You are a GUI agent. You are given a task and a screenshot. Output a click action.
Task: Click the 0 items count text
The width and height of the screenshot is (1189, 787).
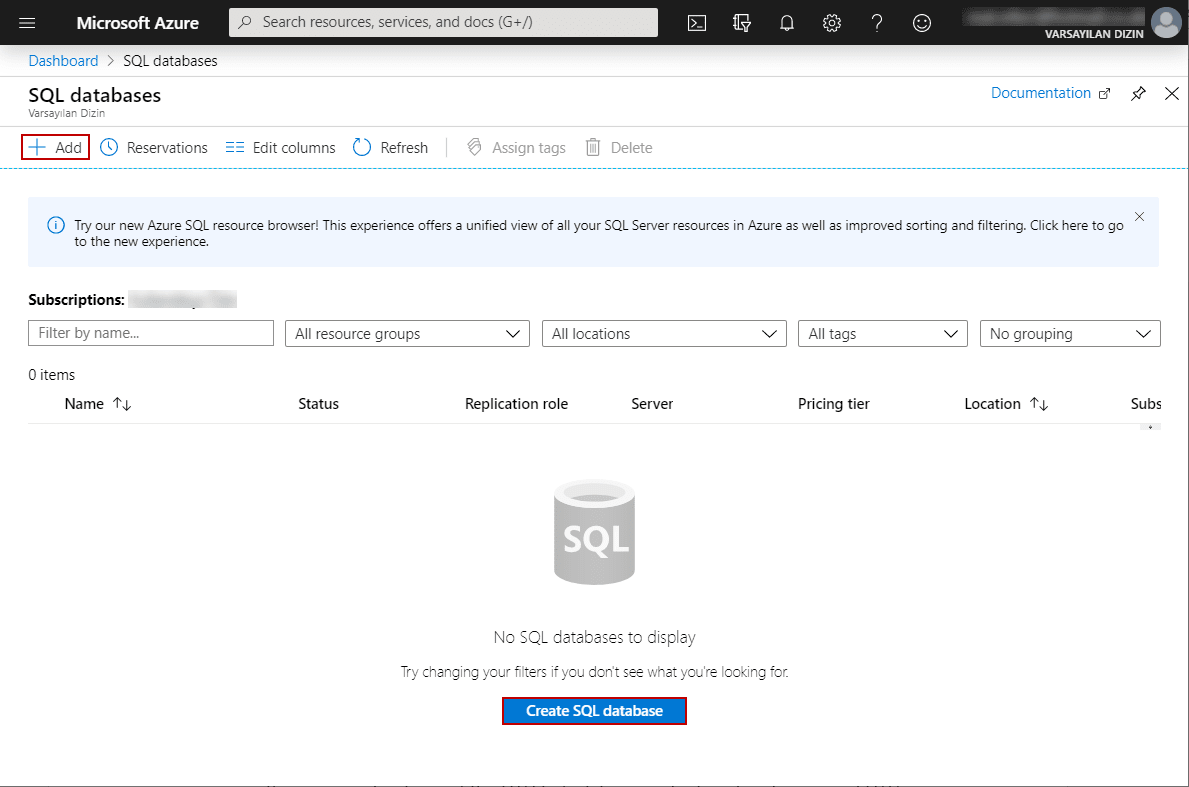click(52, 375)
